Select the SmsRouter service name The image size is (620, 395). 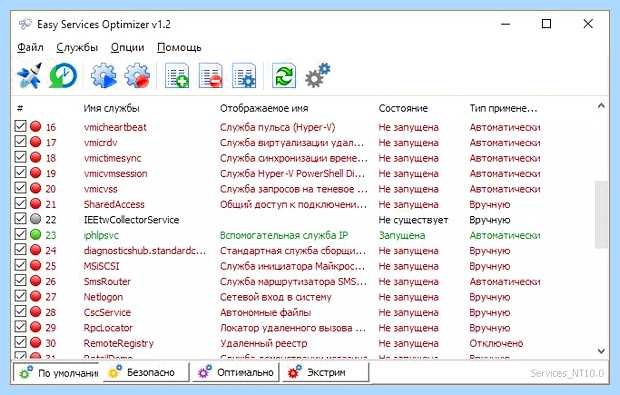pyautogui.click(x=107, y=281)
